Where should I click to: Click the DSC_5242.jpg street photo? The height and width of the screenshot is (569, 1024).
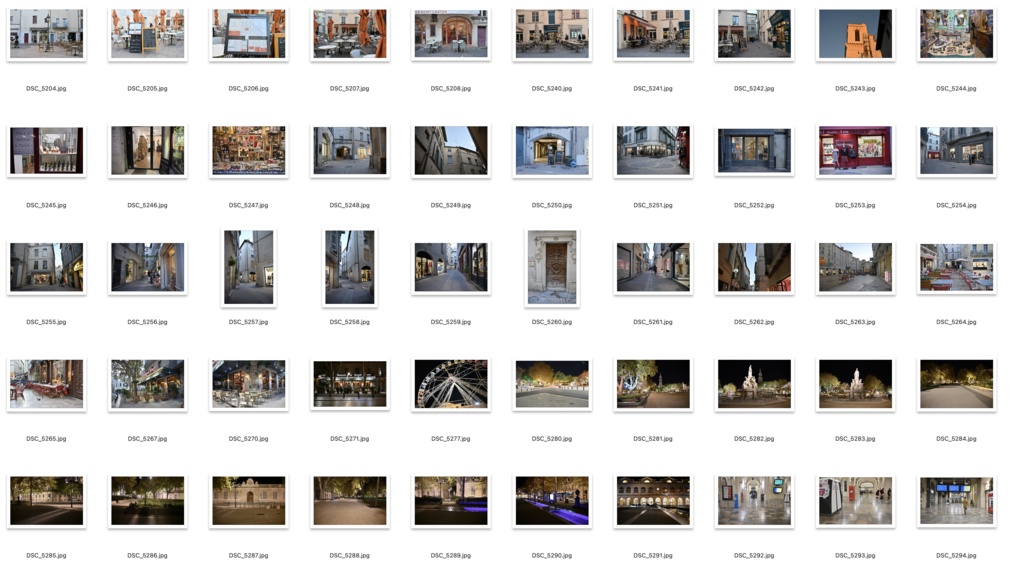(x=754, y=34)
